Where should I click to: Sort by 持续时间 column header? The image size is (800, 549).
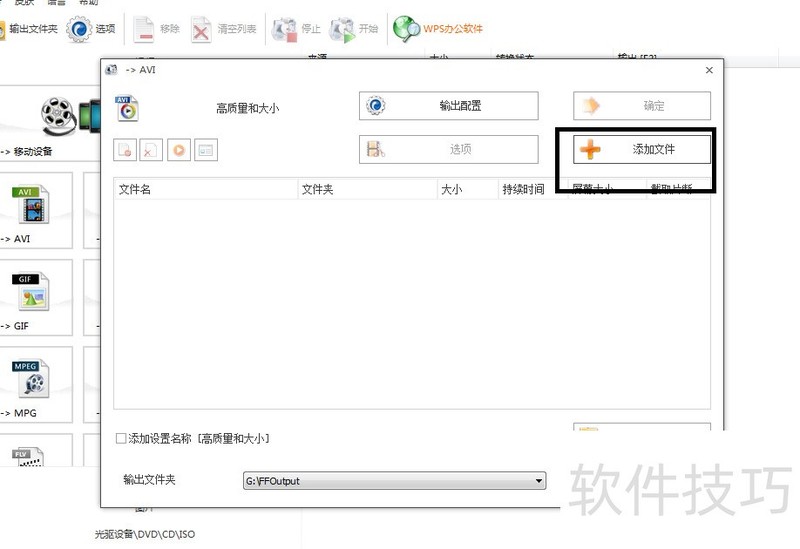click(x=533, y=189)
